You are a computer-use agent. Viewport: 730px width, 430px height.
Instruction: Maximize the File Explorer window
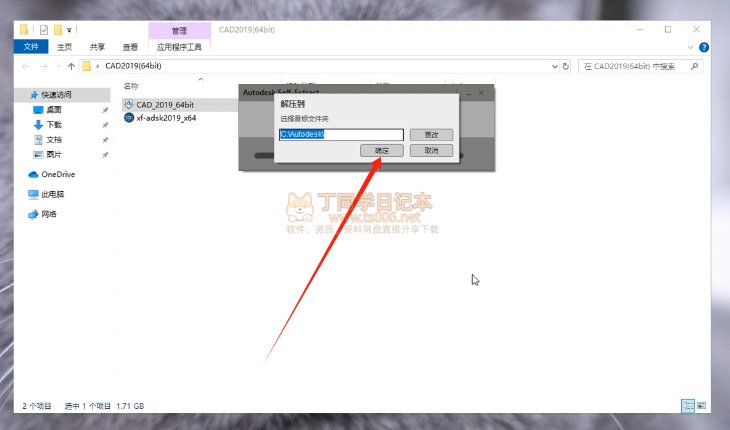pos(668,30)
